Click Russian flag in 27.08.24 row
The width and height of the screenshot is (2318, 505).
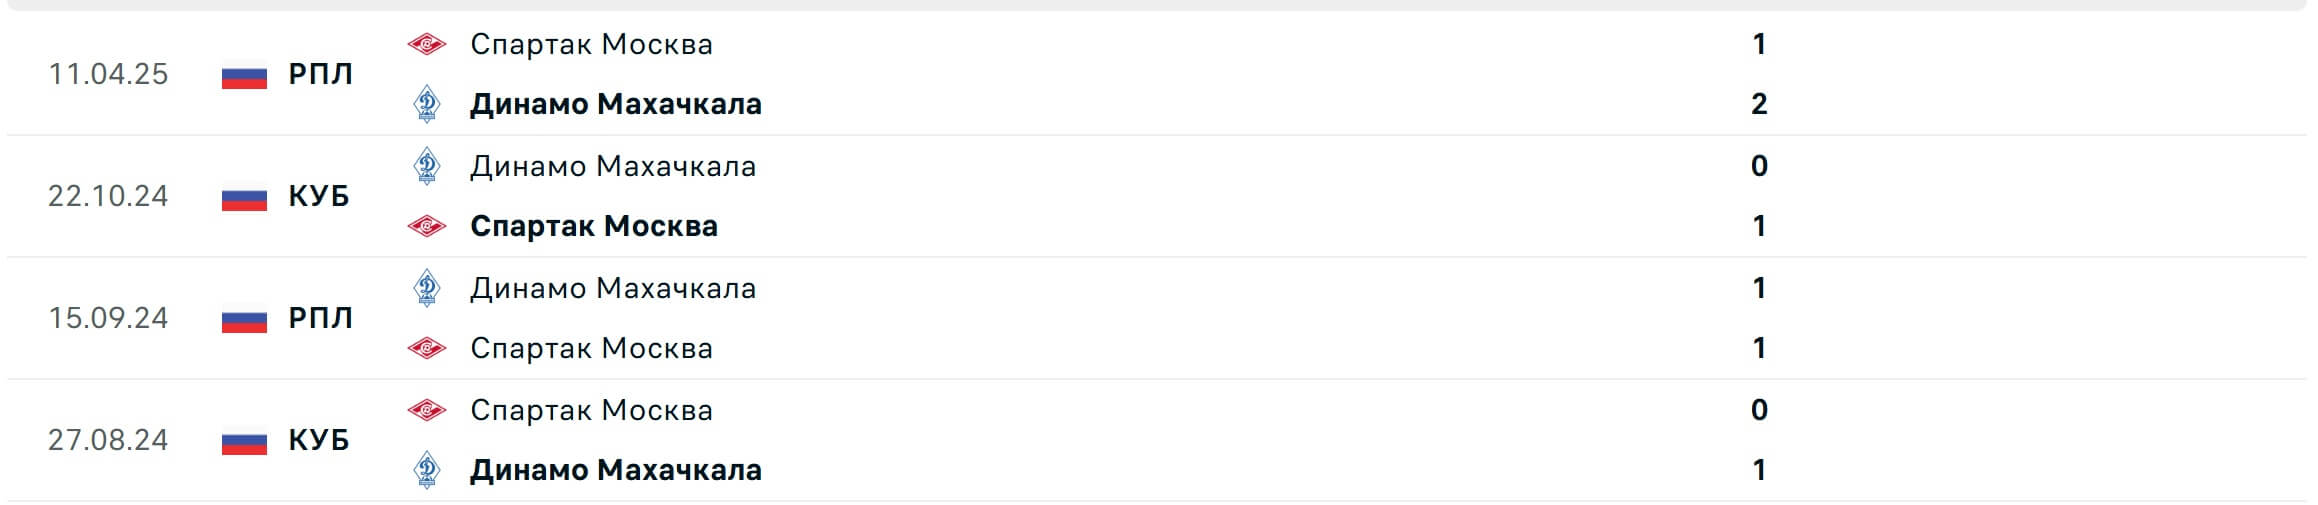pos(244,441)
